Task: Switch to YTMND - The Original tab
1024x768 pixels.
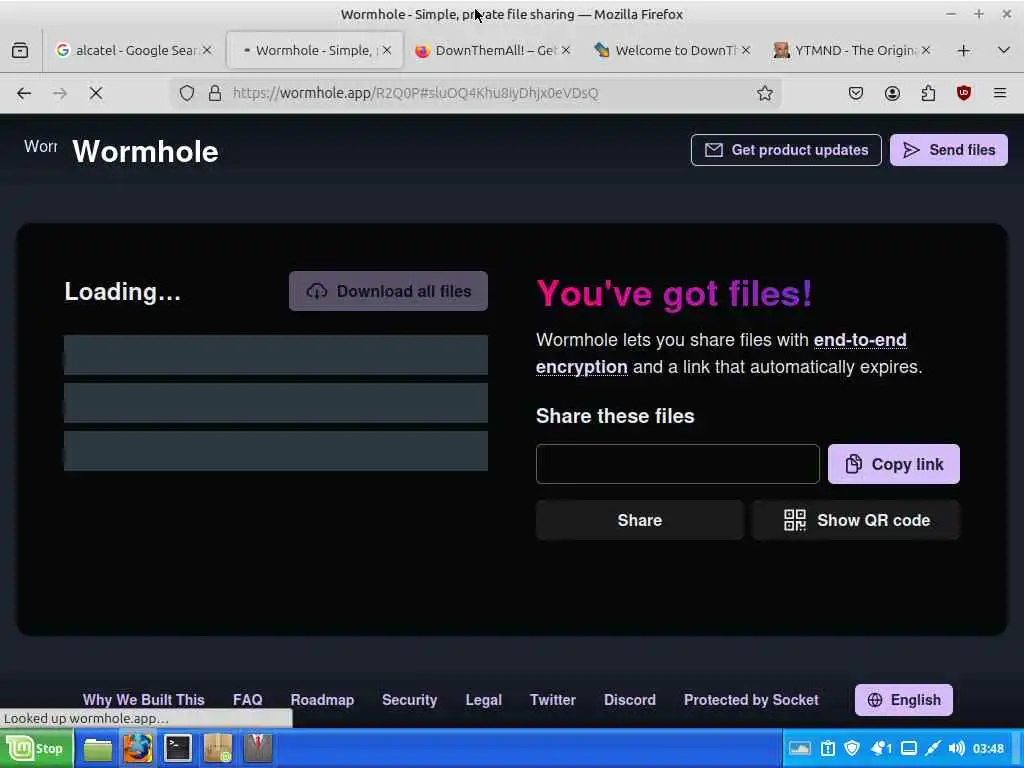Action: 852,50
